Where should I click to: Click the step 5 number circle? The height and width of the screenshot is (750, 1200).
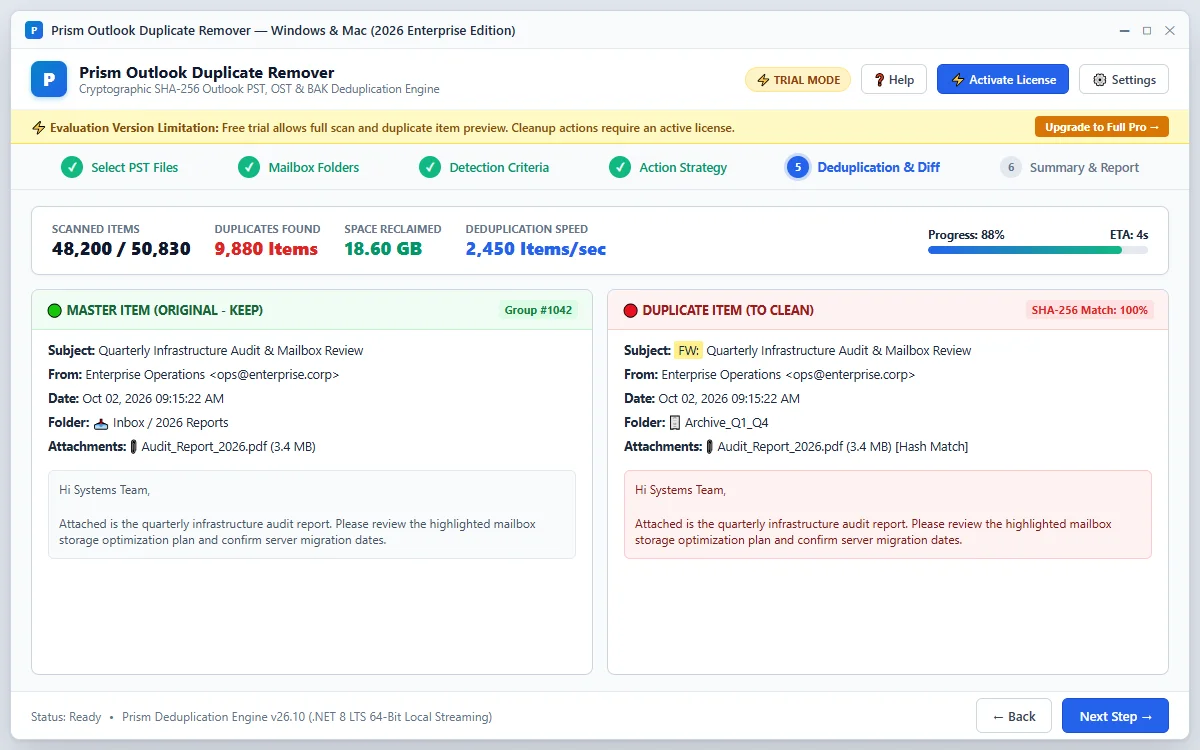click(797, 167)
